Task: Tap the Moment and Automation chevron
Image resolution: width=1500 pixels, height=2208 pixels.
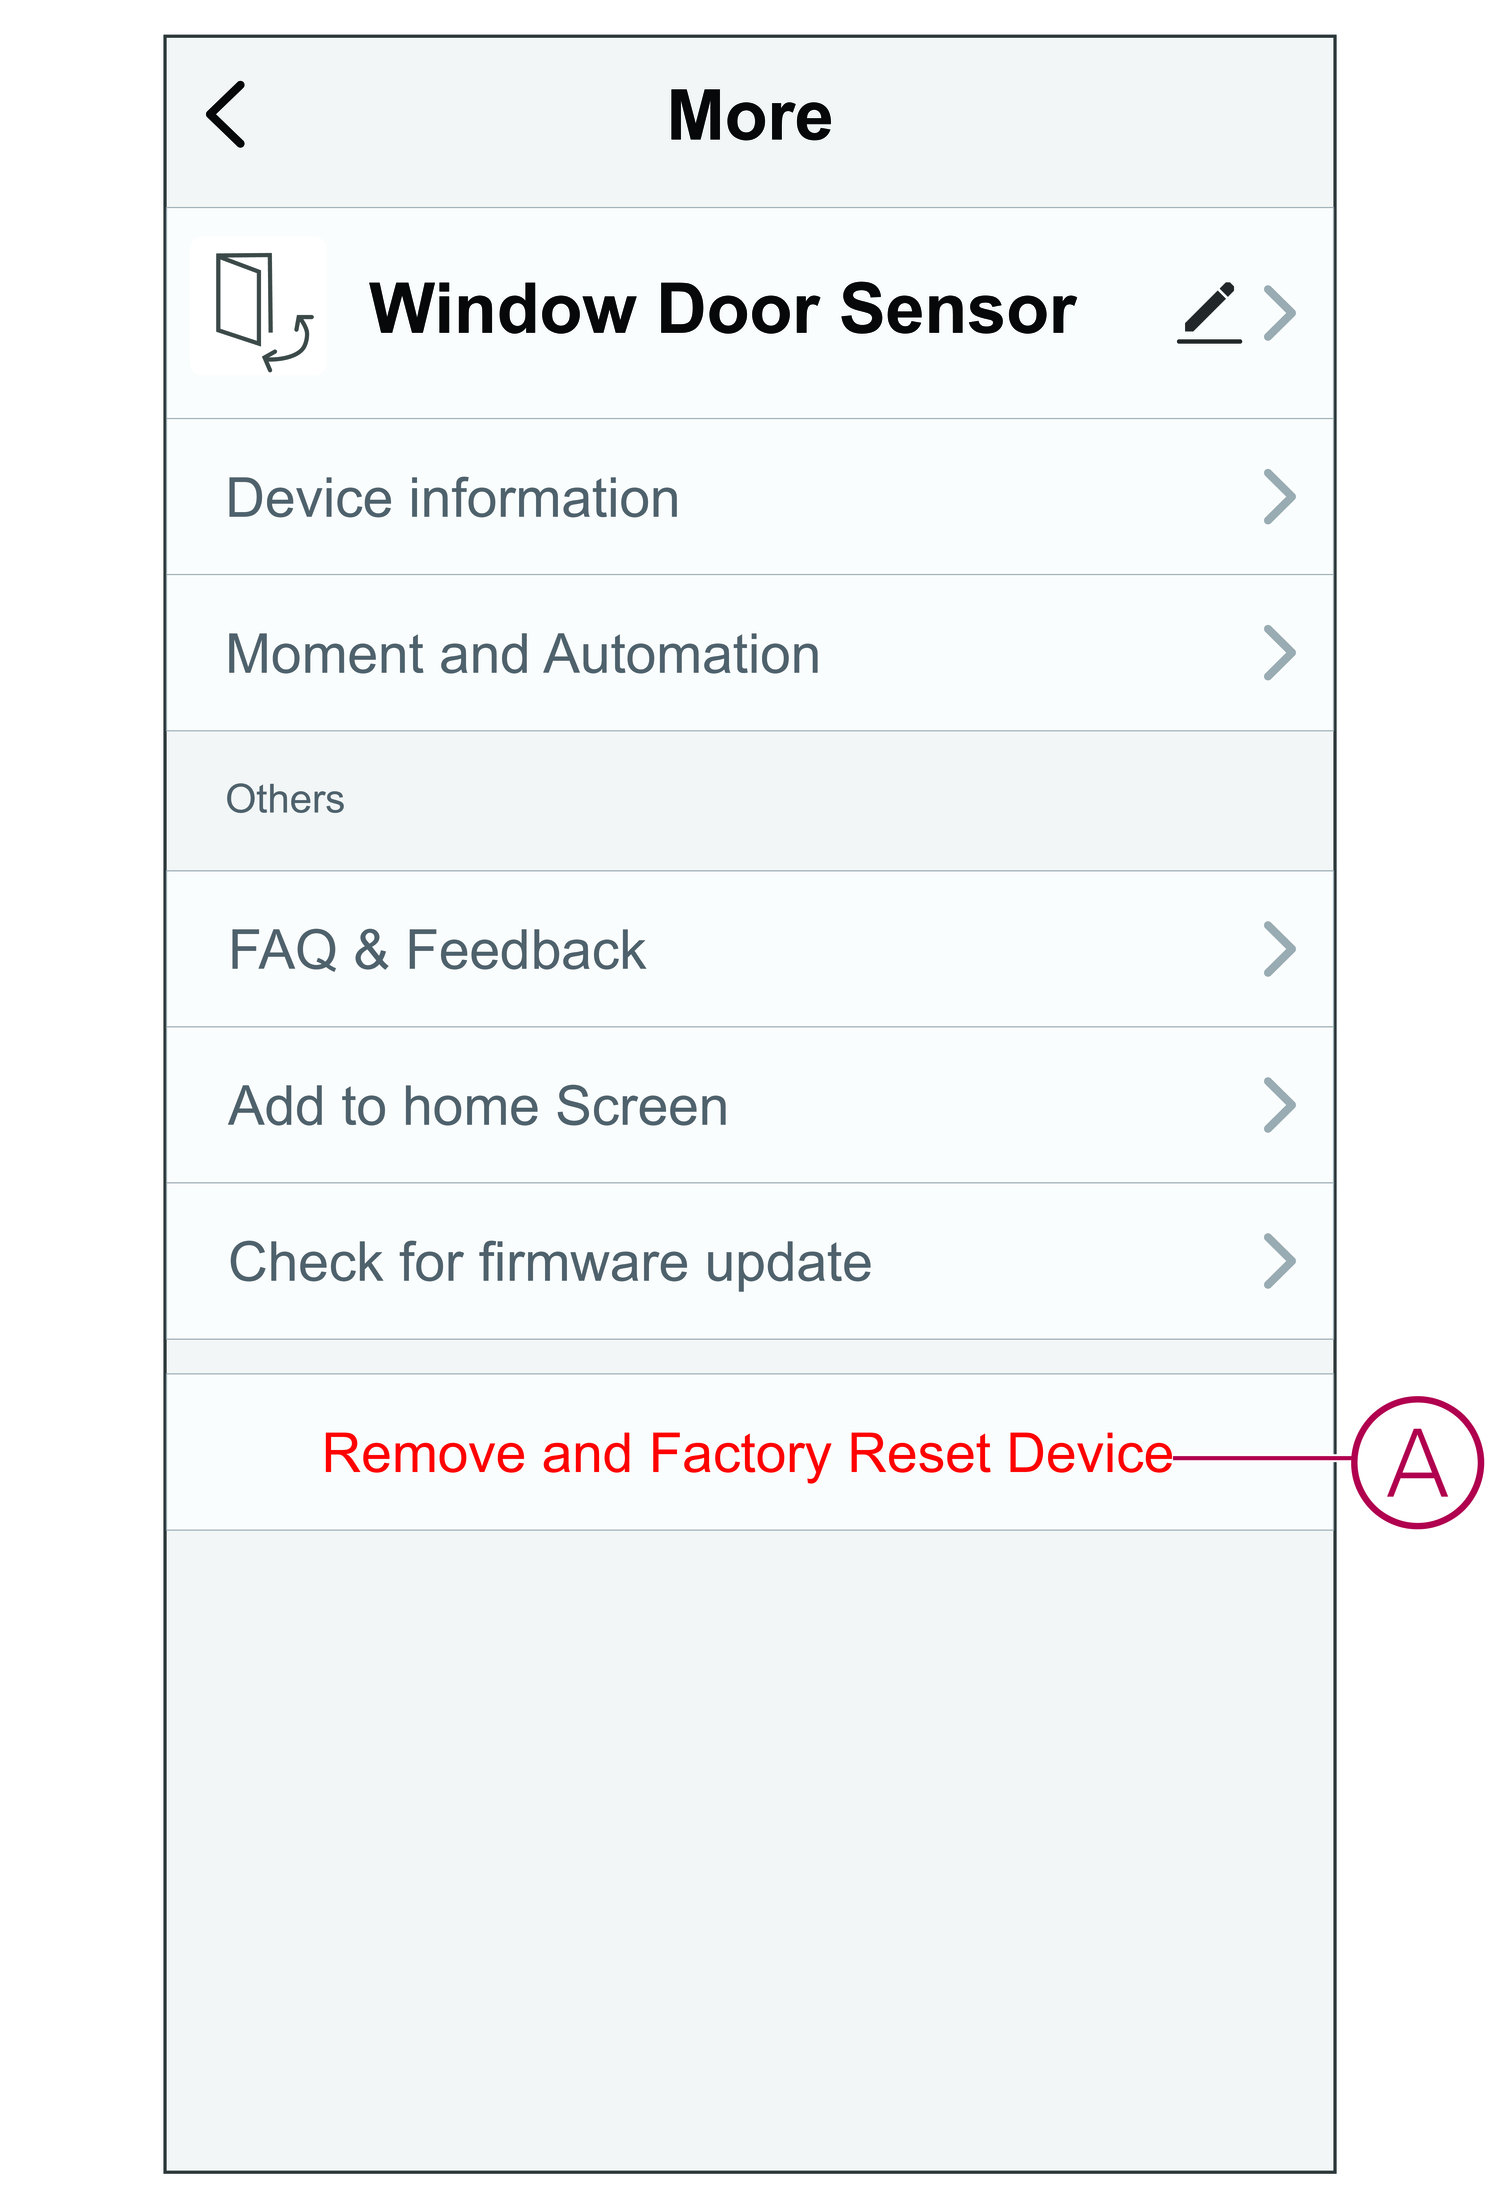Action: [x=1280, y=653]
